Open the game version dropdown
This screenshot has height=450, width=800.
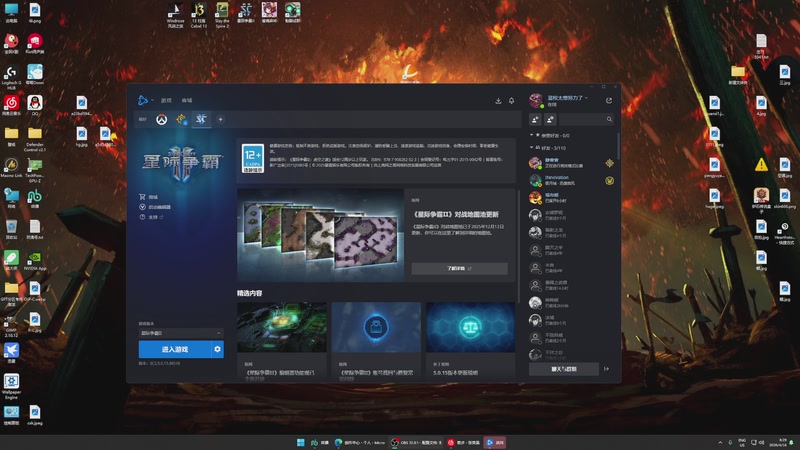coord(181,333)
